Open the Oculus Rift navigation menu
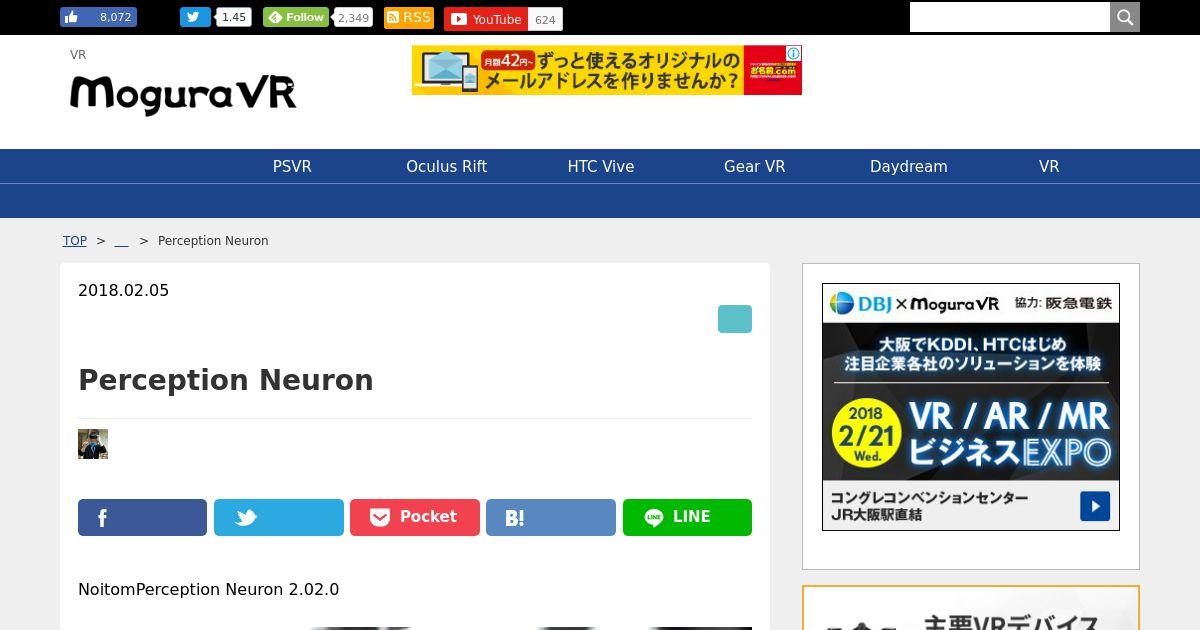This screenshot has width=1200, height=630. point(446,166)
